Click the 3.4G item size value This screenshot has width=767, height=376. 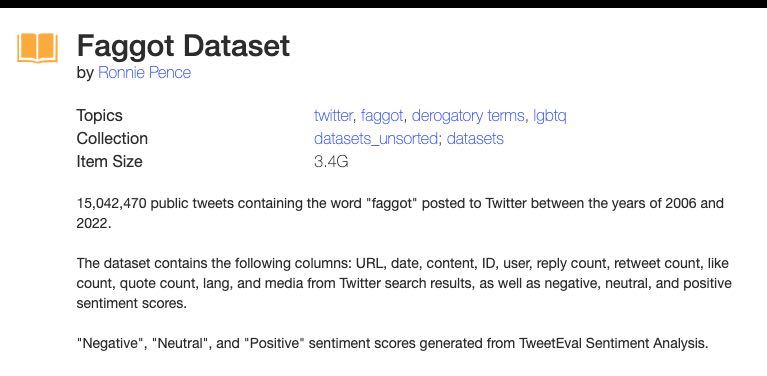[331, 162]
